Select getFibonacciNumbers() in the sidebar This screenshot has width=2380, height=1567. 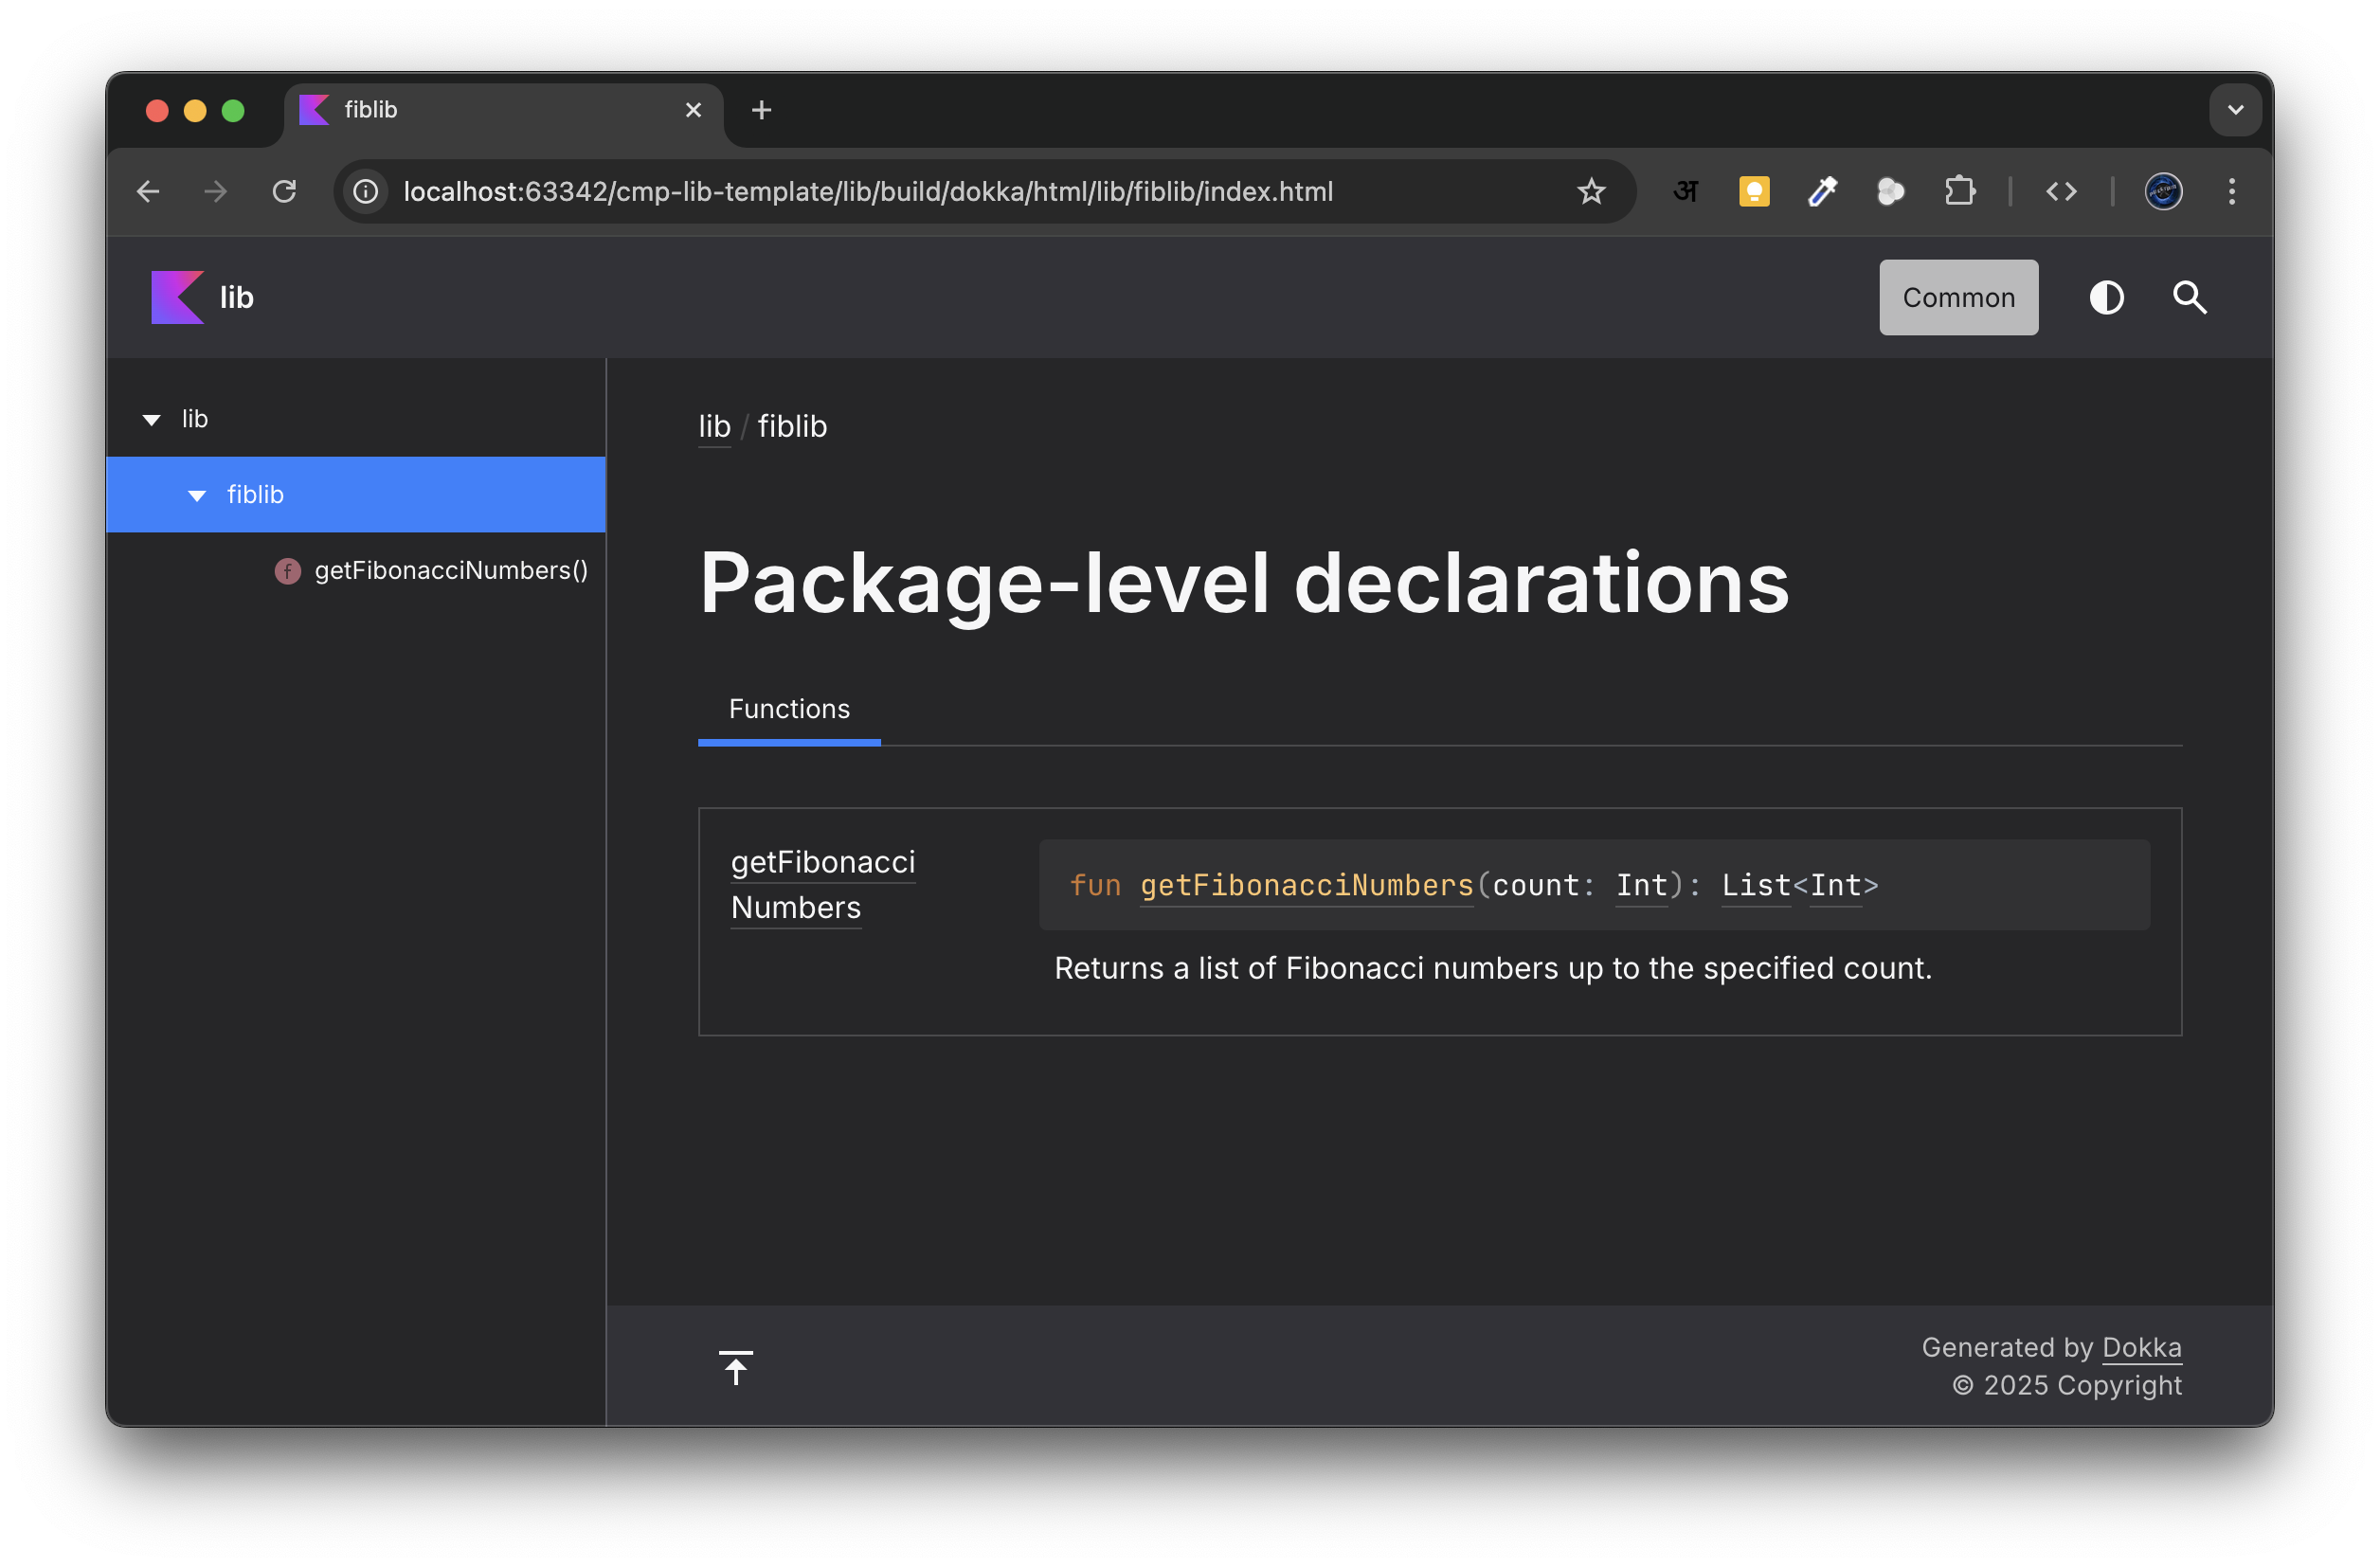point(450,570)
